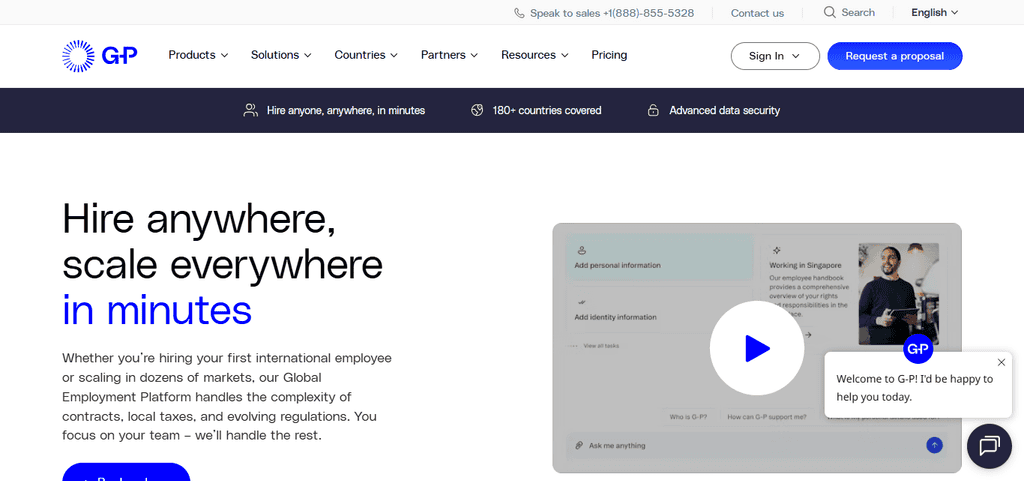1024x481 pixels.
Task: Expand the Solutions menu
Action: (x=281, y=55)
